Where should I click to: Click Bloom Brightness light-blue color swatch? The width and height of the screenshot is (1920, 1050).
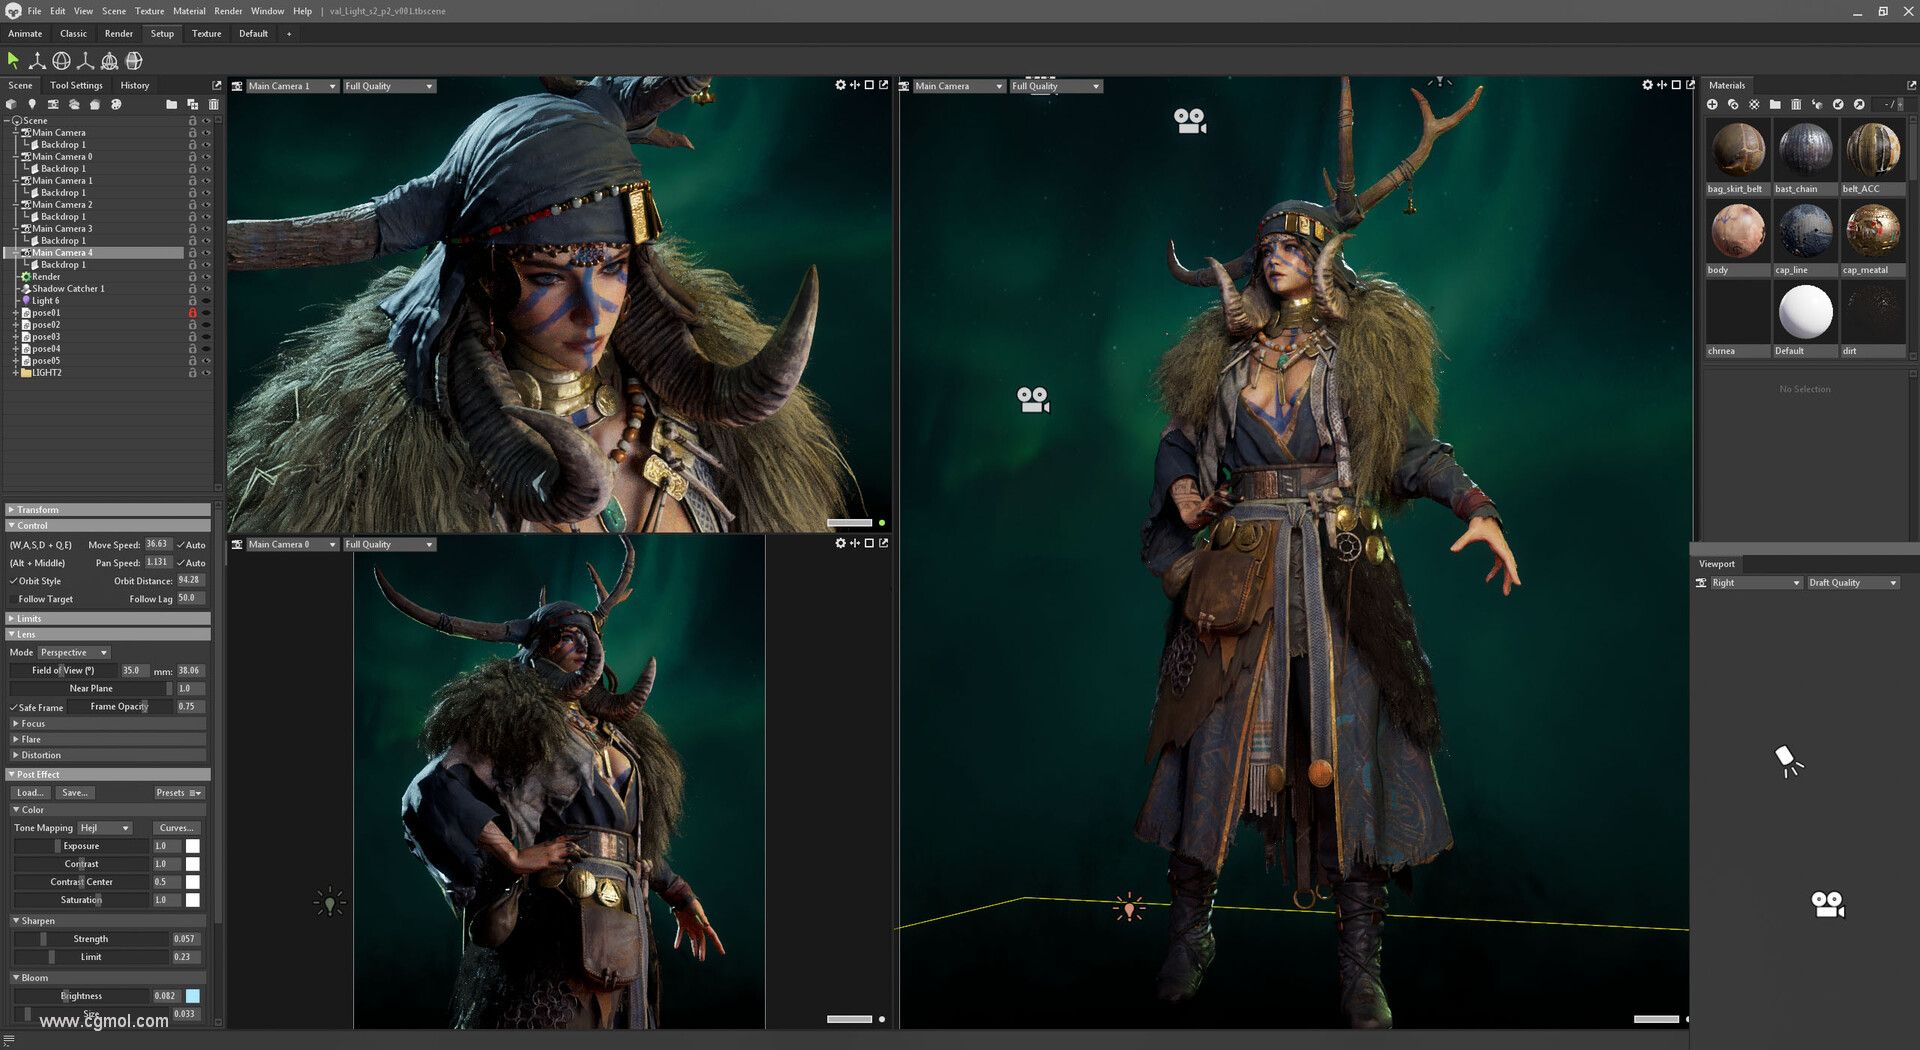click(193, 996)
